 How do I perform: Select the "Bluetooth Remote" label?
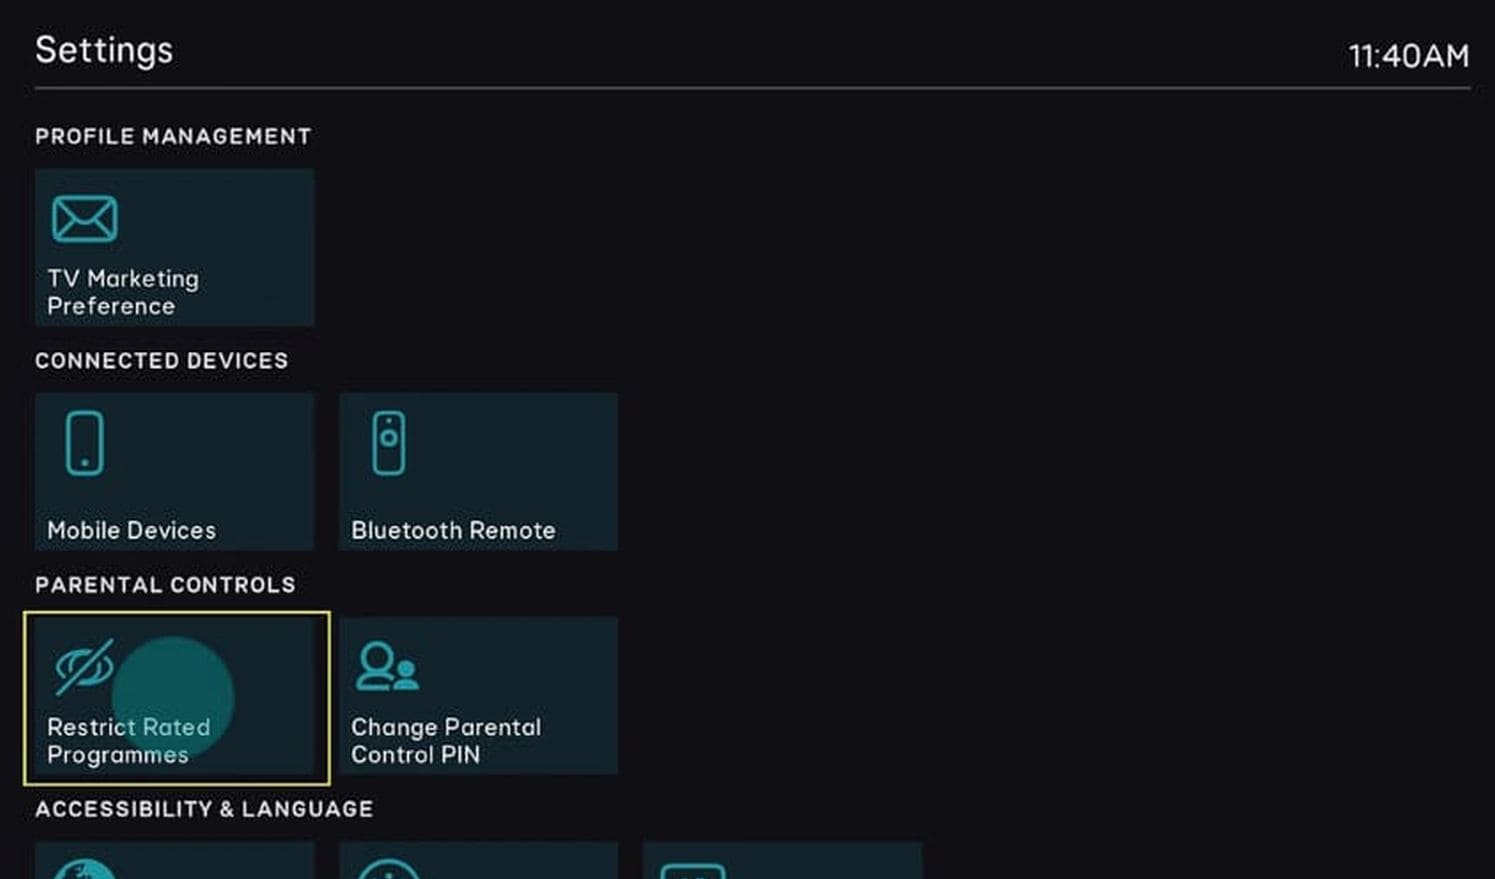coord(453,530)
